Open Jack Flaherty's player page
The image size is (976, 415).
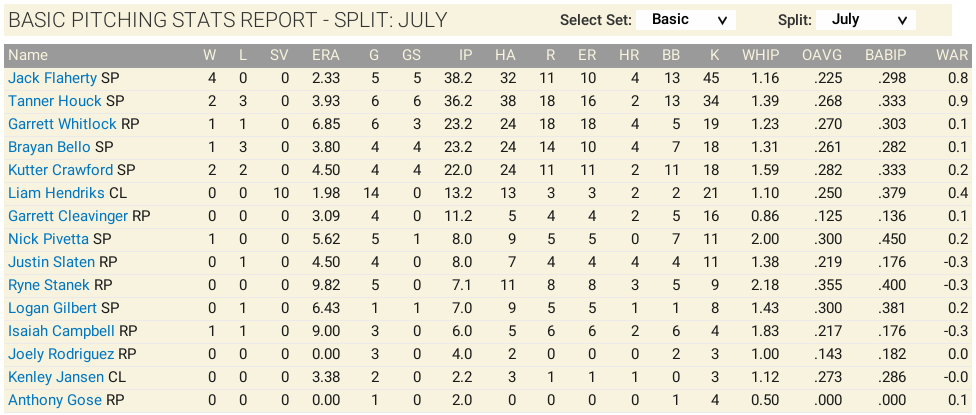(x=53, y=78)
